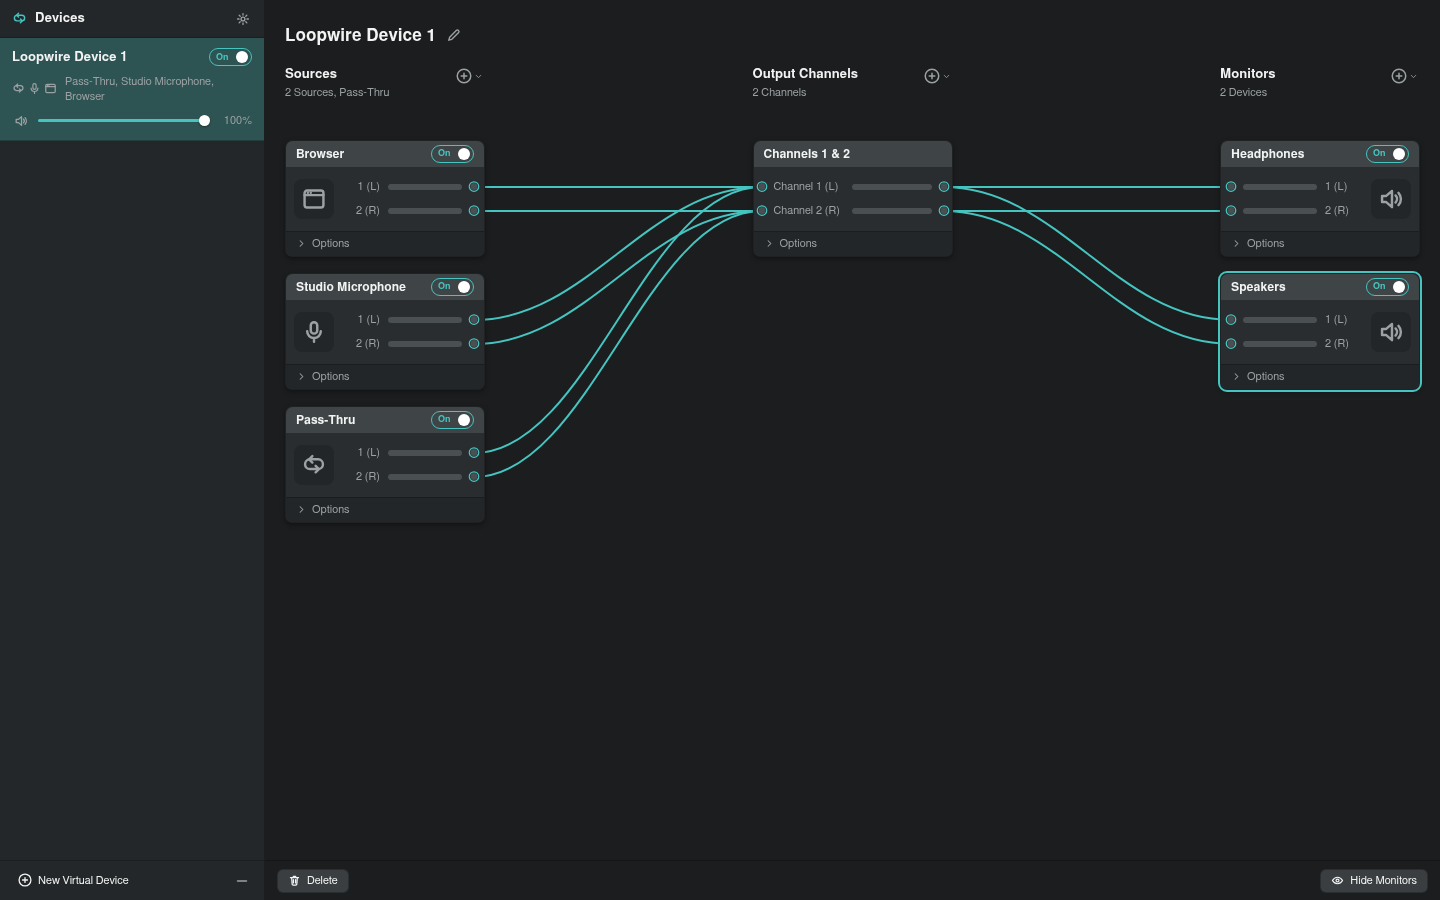
Task: Click Speakers 1 (L) input connector dot
Action: pyautogui.click(x=1231, y=320)
